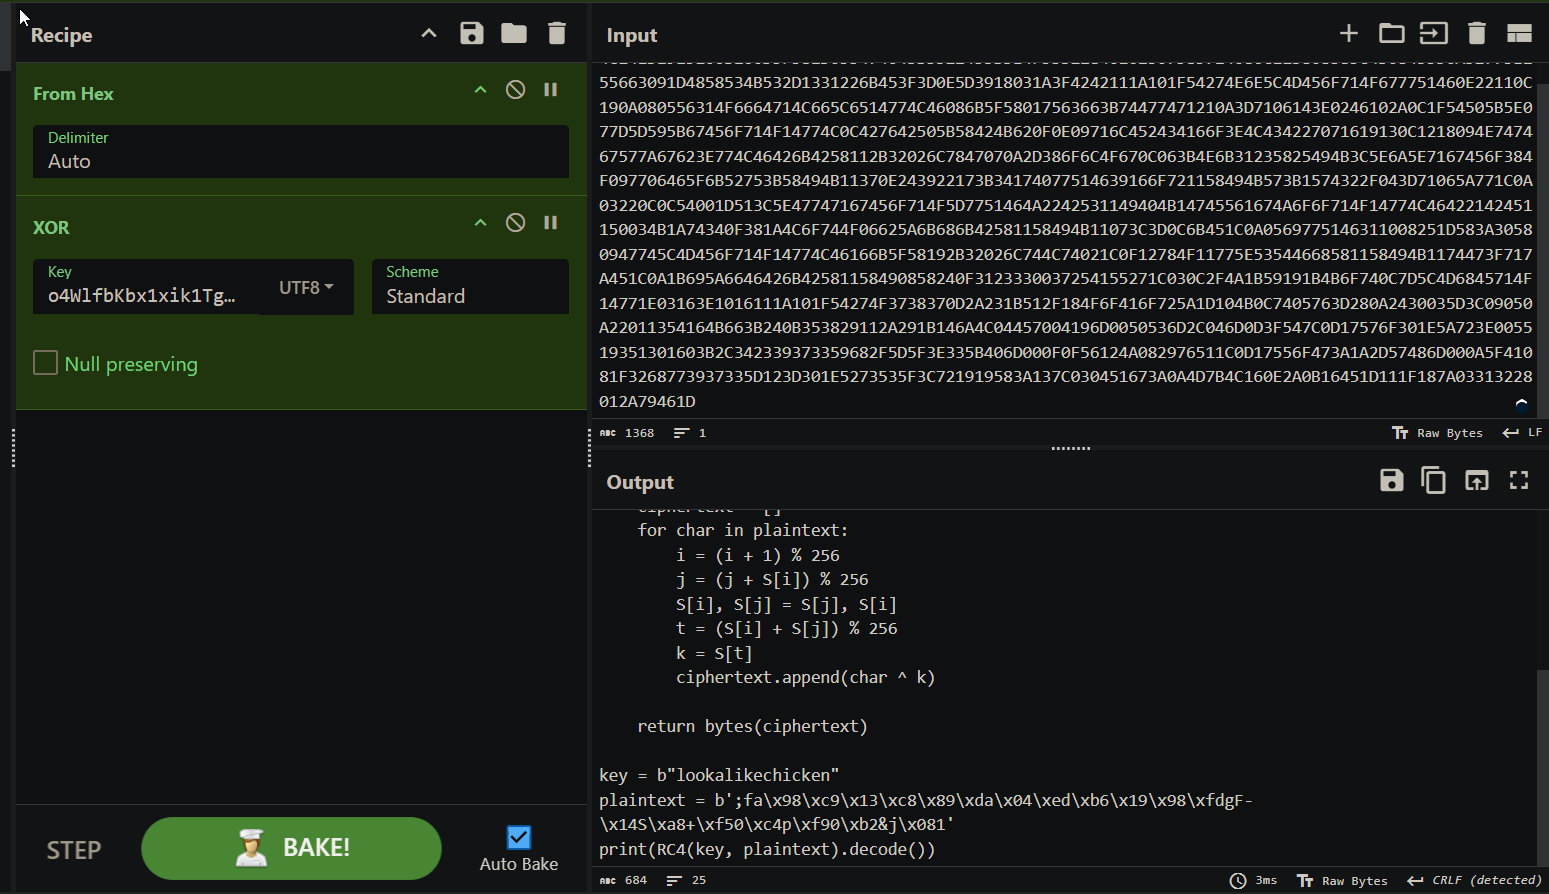
Task: Save output to file
Action: [x=1391, y=481]
